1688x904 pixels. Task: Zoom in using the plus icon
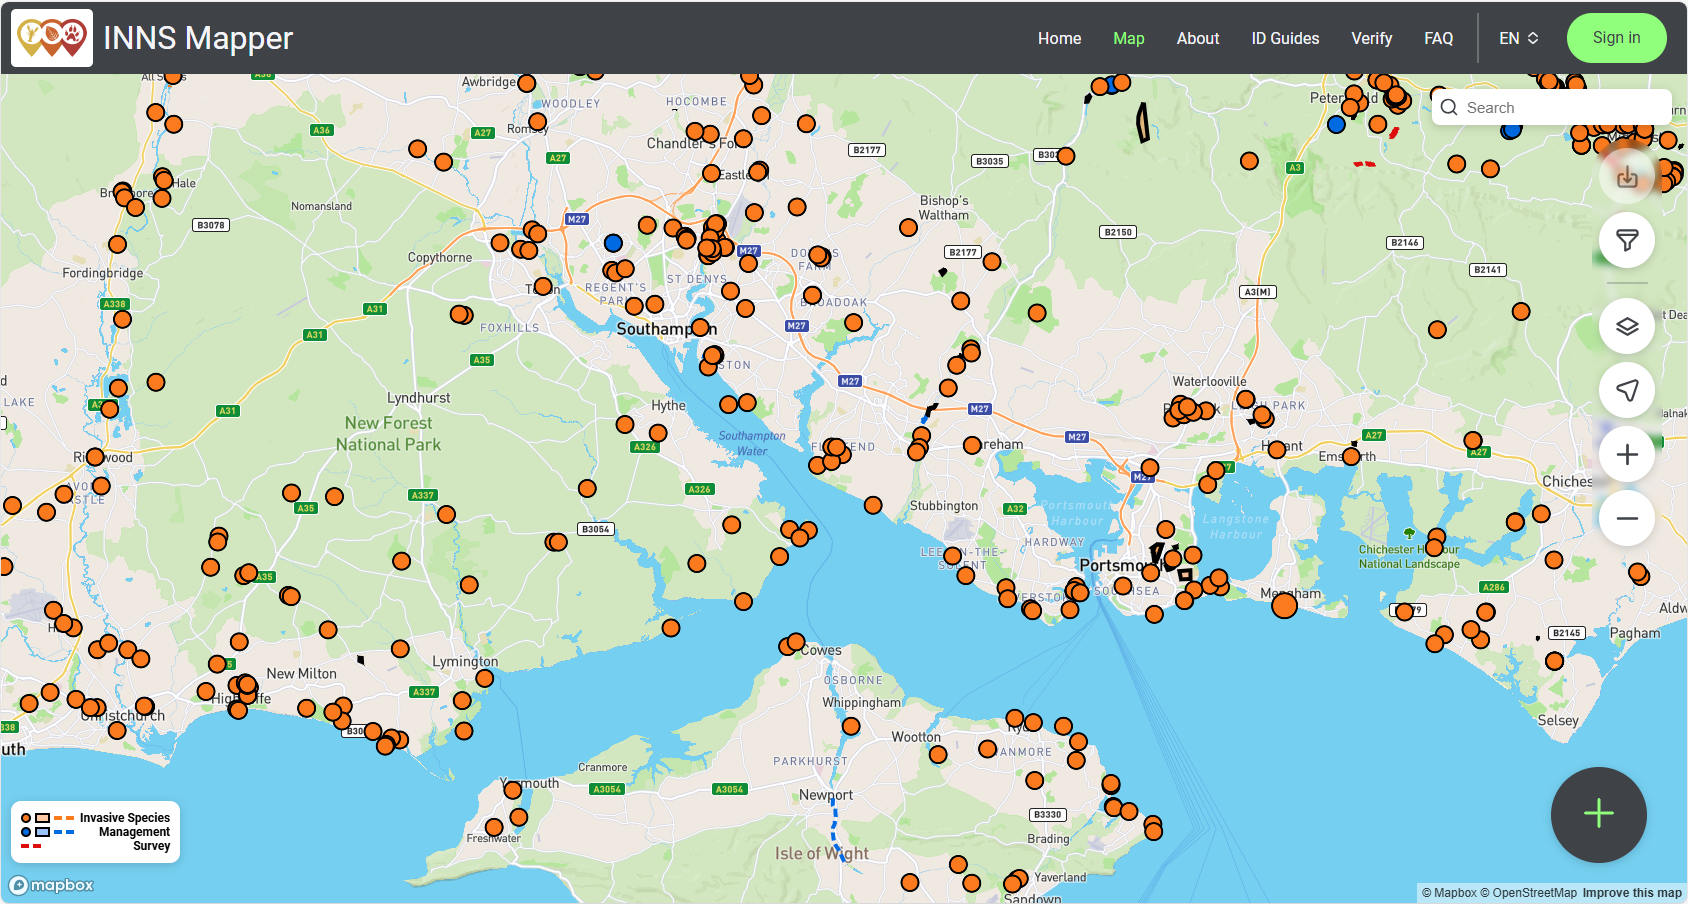(x=1627, y=454)
